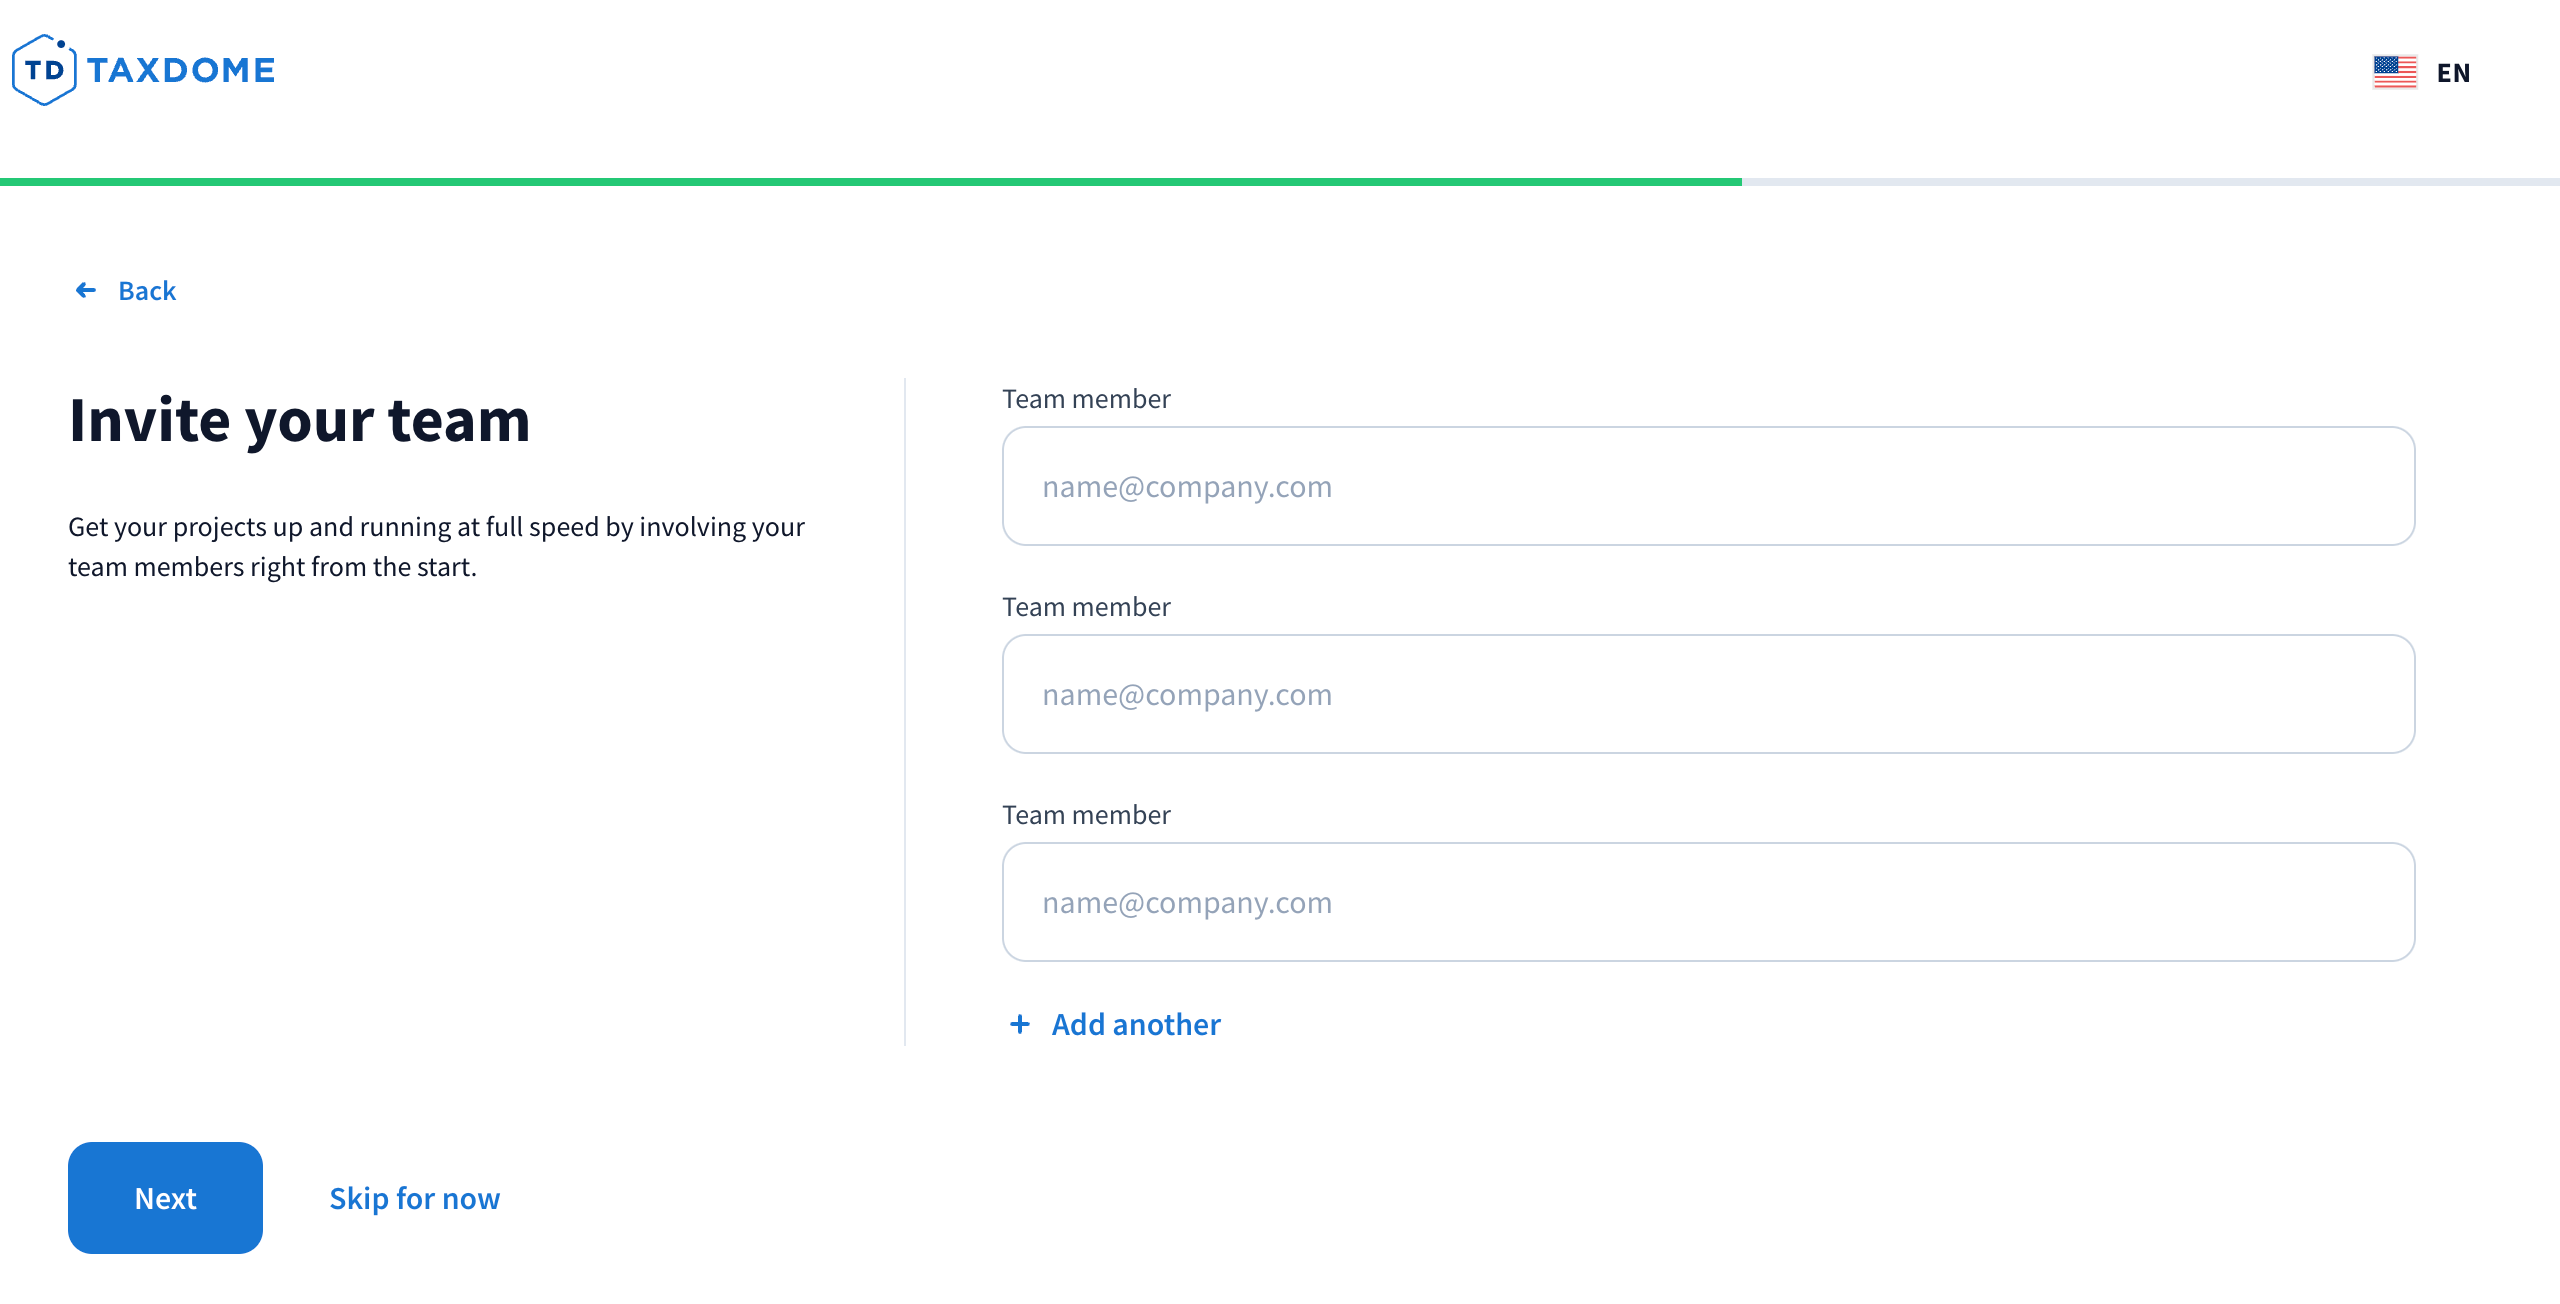Click the first Team member label
2560x1304 pixels.
tap(1086, 399)
